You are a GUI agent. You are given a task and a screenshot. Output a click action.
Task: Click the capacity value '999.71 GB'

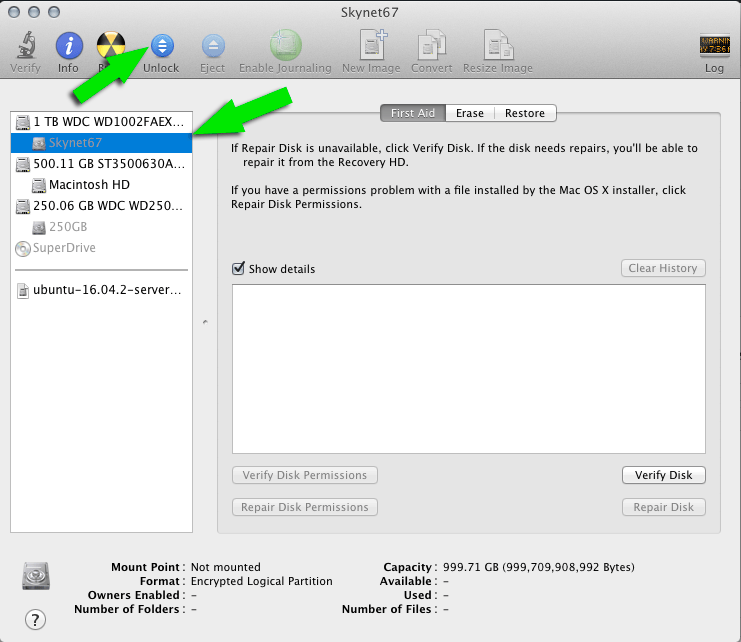click(471, 567)
